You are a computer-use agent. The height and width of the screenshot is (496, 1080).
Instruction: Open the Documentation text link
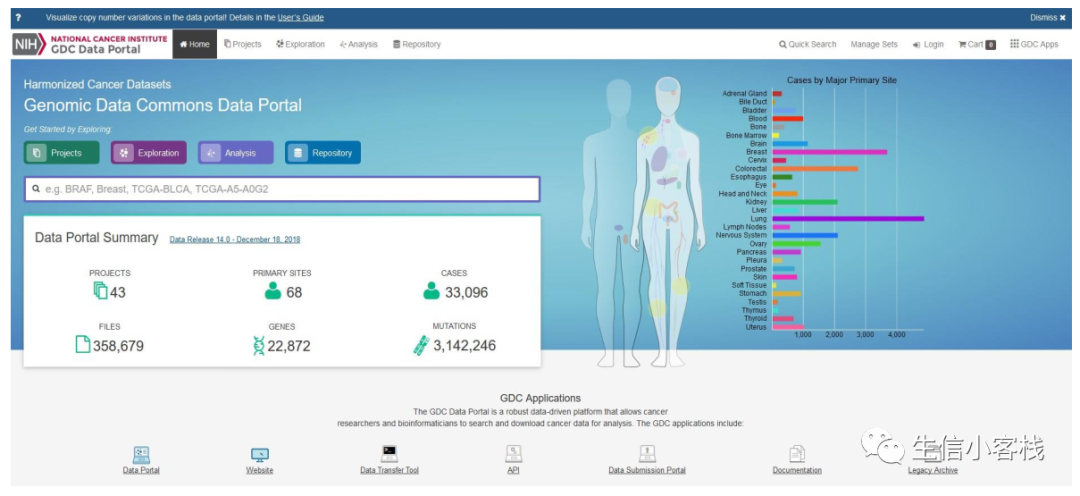tap(797, 471)
